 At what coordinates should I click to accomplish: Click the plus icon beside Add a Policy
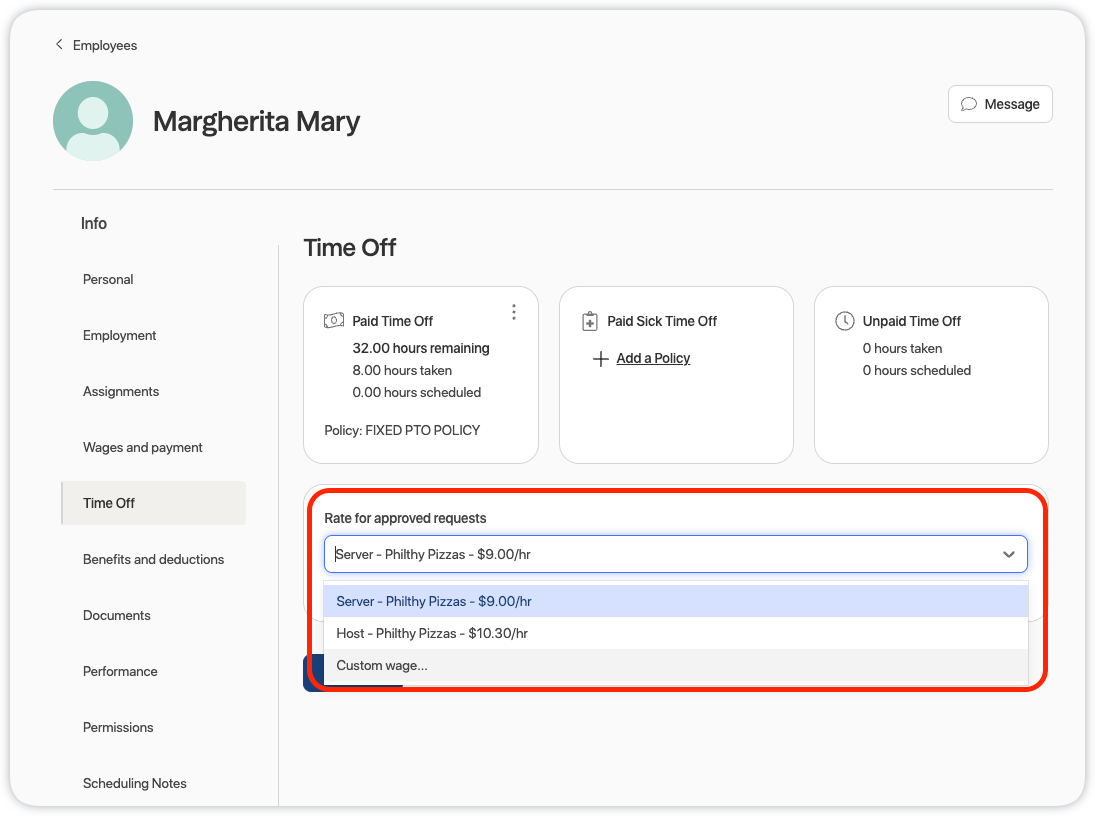click(600, 359)
